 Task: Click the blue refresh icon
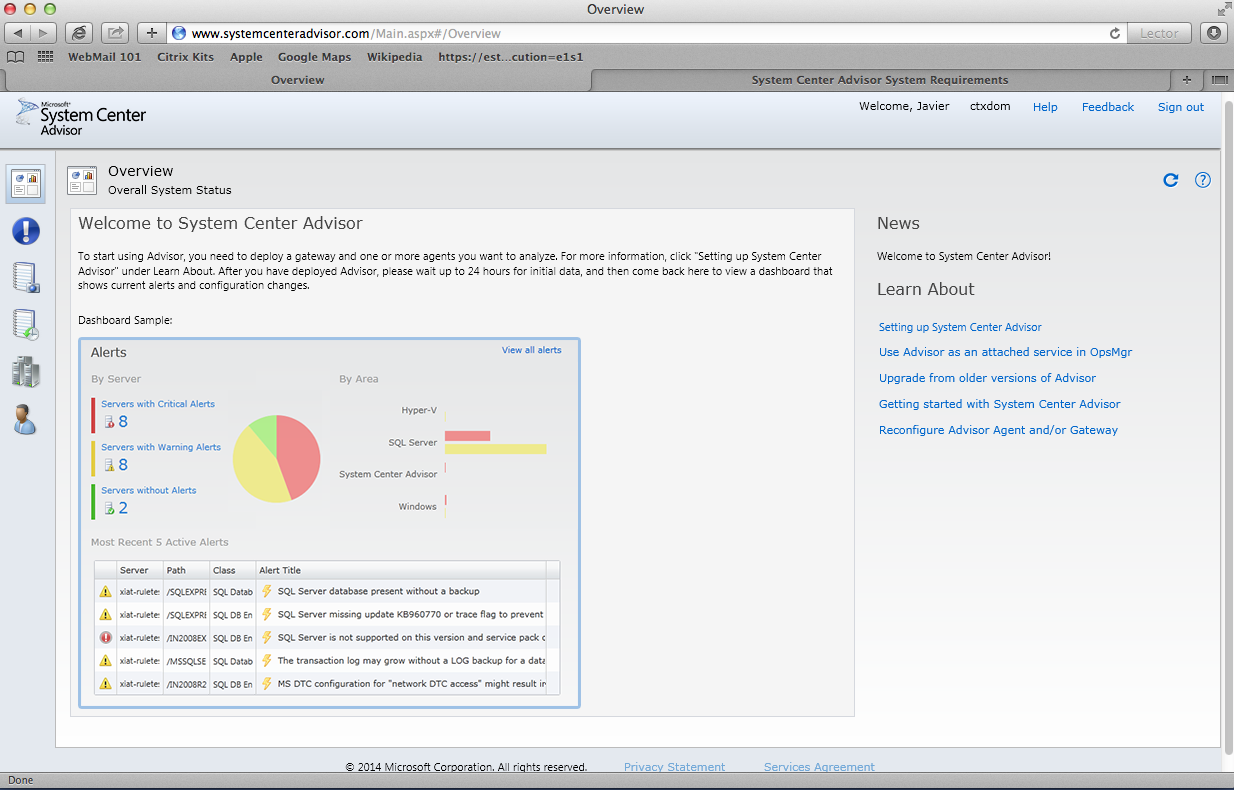pos(1171,180)
